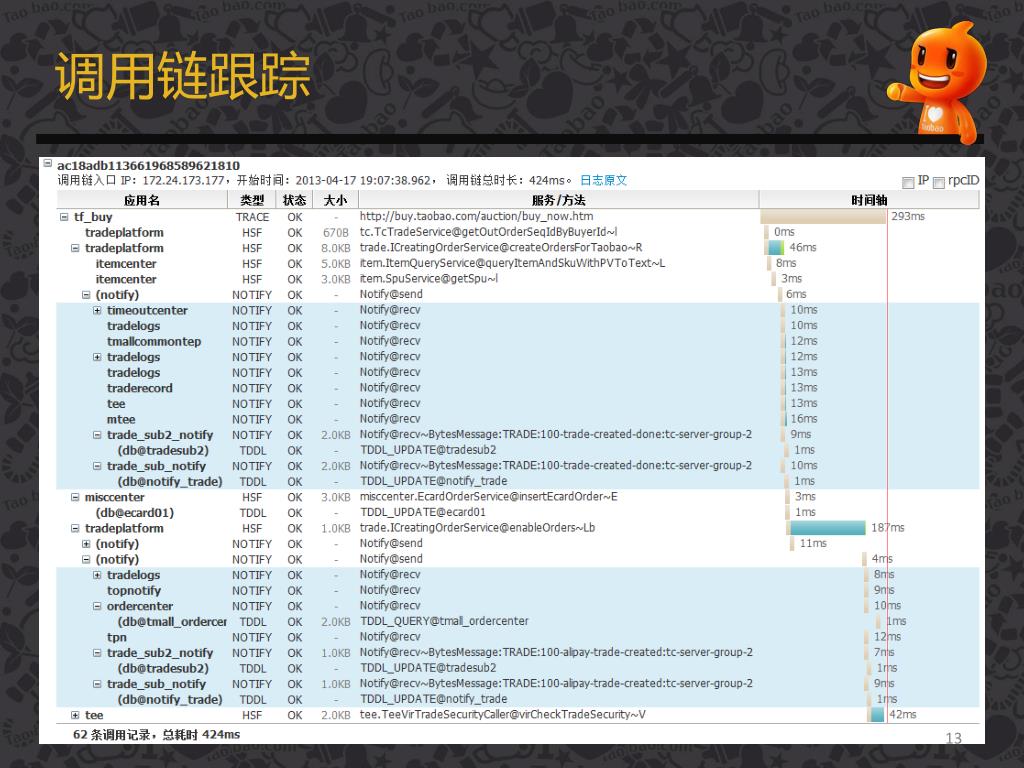Collapse trade_sub_notify alipay-trade-created node
The height and width of the screenshot is (768, 1024).
97,684
